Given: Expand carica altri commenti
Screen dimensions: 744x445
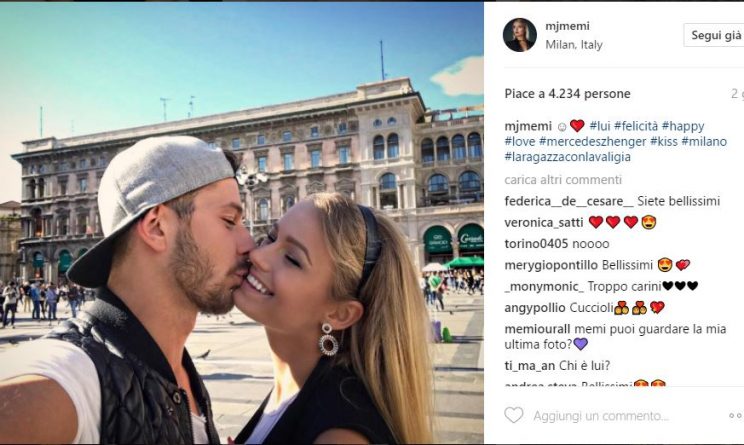Looking at the screenshot, I should coord(563,180).
